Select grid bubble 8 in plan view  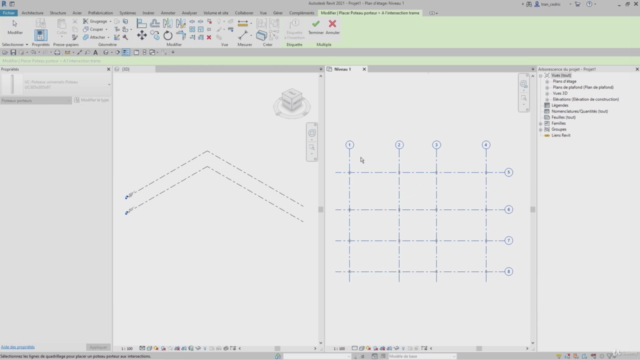click(509, 271)
